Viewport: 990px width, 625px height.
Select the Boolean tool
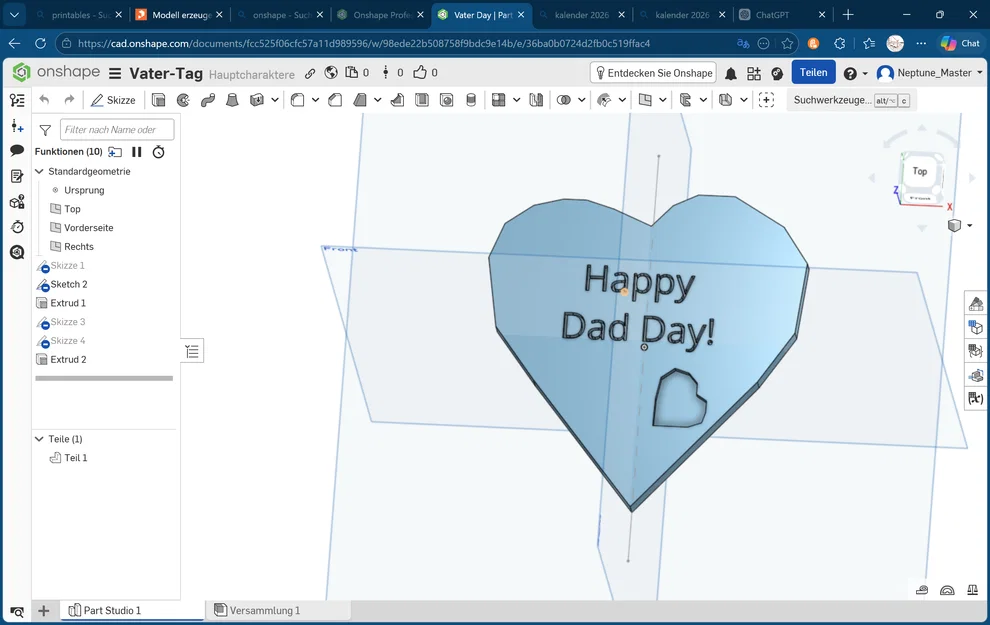[564, 100]
